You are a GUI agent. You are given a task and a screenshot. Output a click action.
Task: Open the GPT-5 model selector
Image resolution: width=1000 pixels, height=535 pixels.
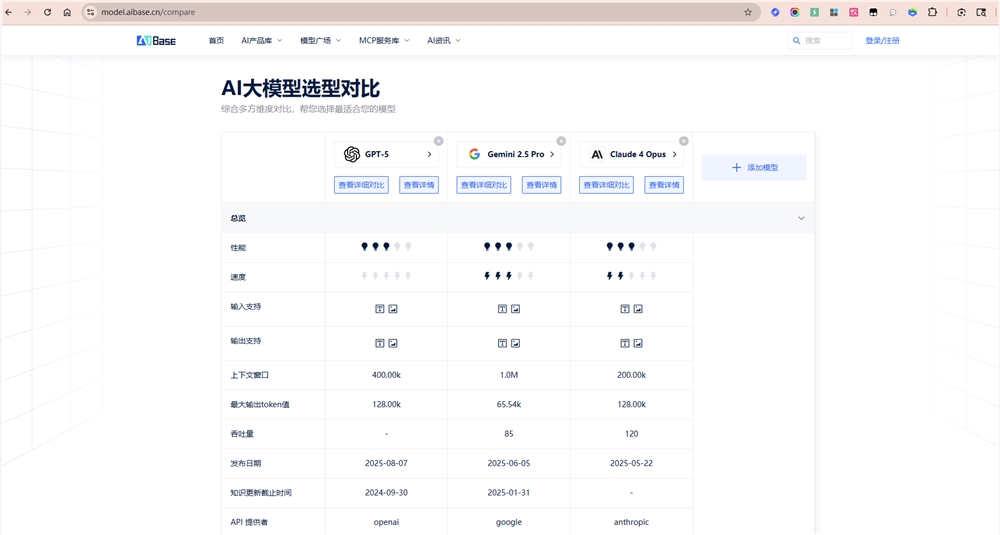(386, 155)
